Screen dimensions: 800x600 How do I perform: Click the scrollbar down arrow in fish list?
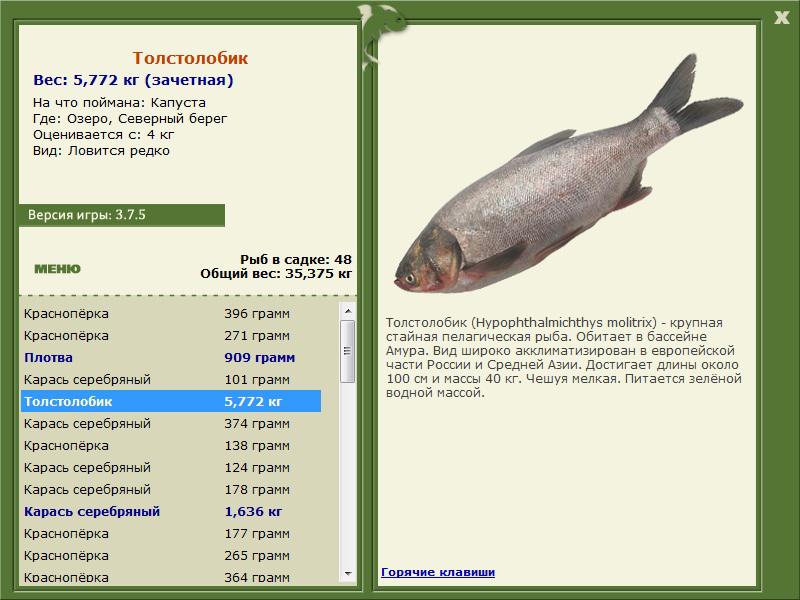pos(348,574)
